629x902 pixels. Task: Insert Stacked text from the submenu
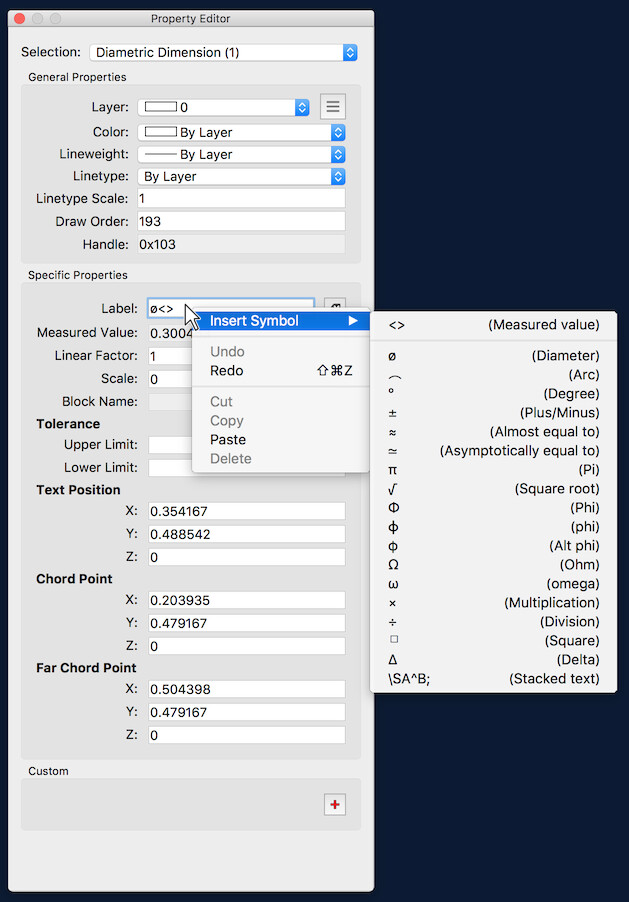494,679
